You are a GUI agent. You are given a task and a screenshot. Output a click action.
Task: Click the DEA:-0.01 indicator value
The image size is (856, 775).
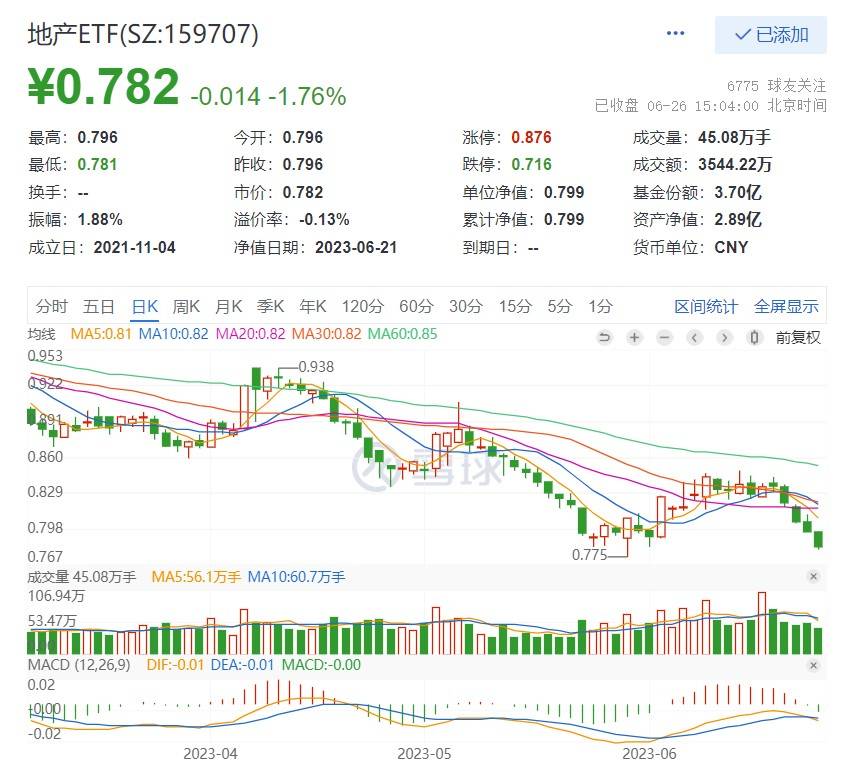[242, 665]
